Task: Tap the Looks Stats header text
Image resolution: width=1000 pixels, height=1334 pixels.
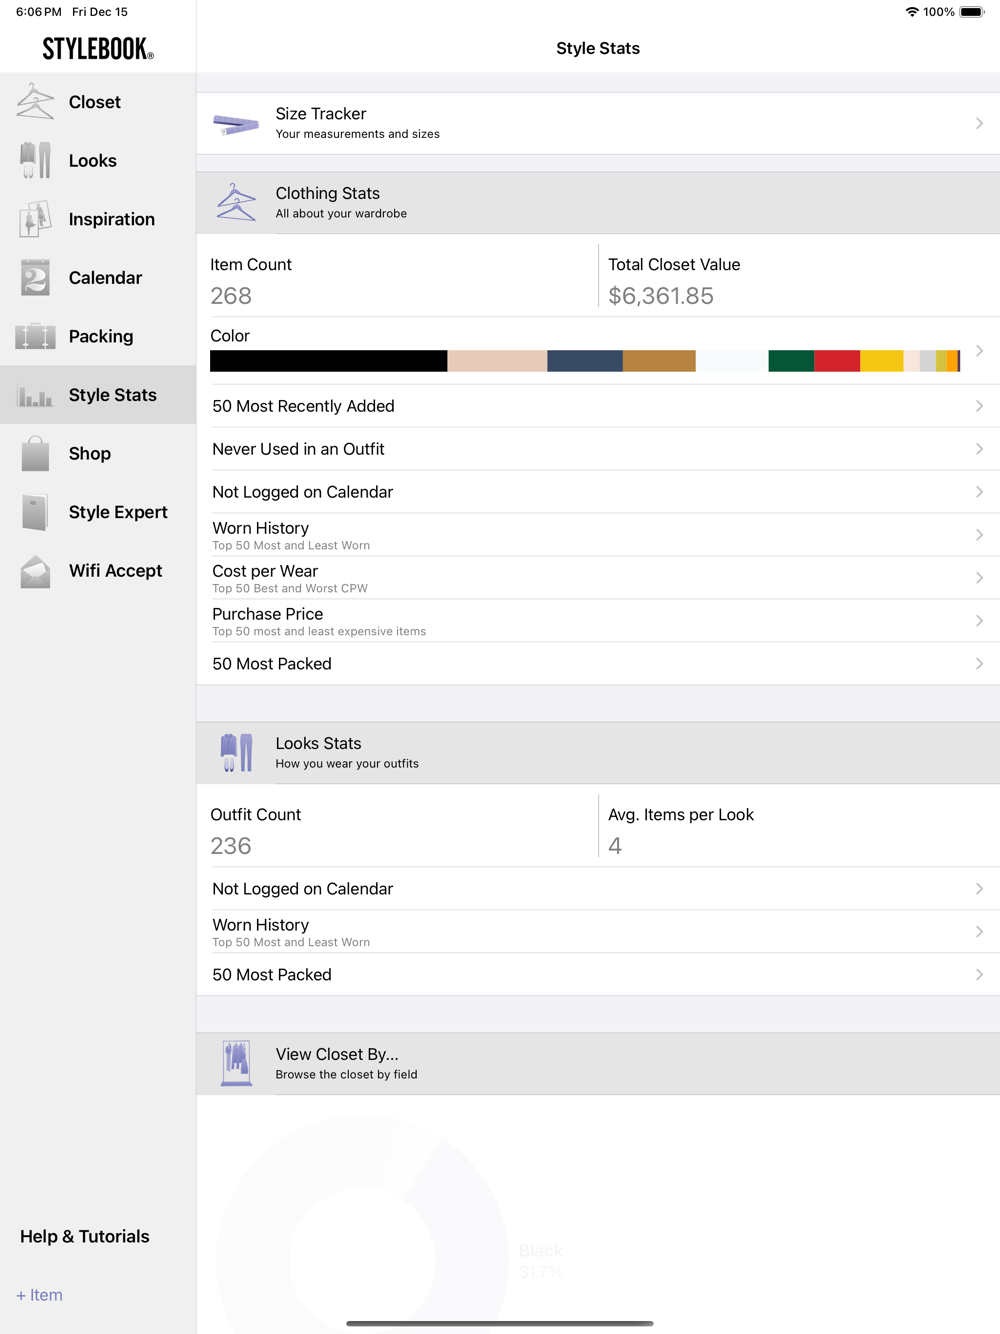Action: tap(318, 743)
